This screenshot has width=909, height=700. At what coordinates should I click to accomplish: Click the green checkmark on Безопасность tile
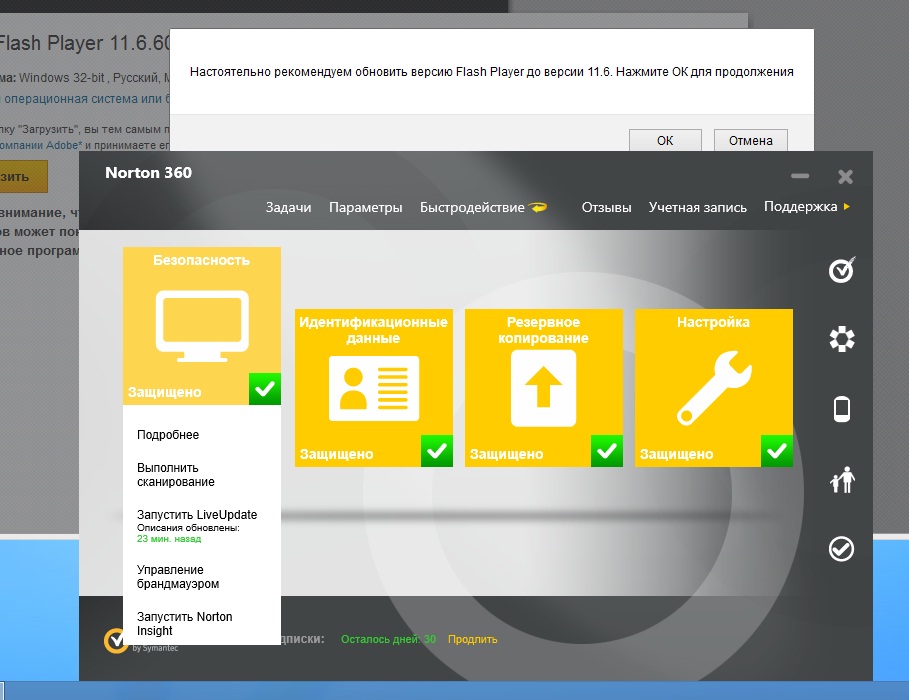tap(265, 389)
